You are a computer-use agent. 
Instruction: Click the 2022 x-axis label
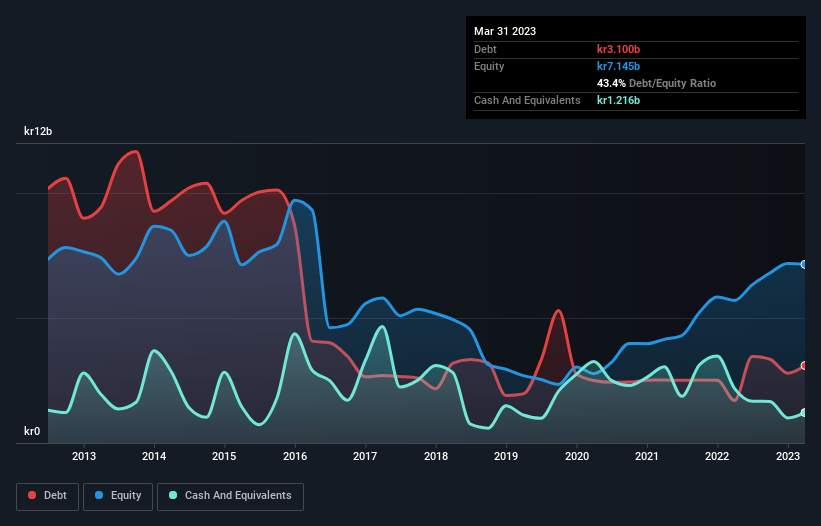pos(717,456)
